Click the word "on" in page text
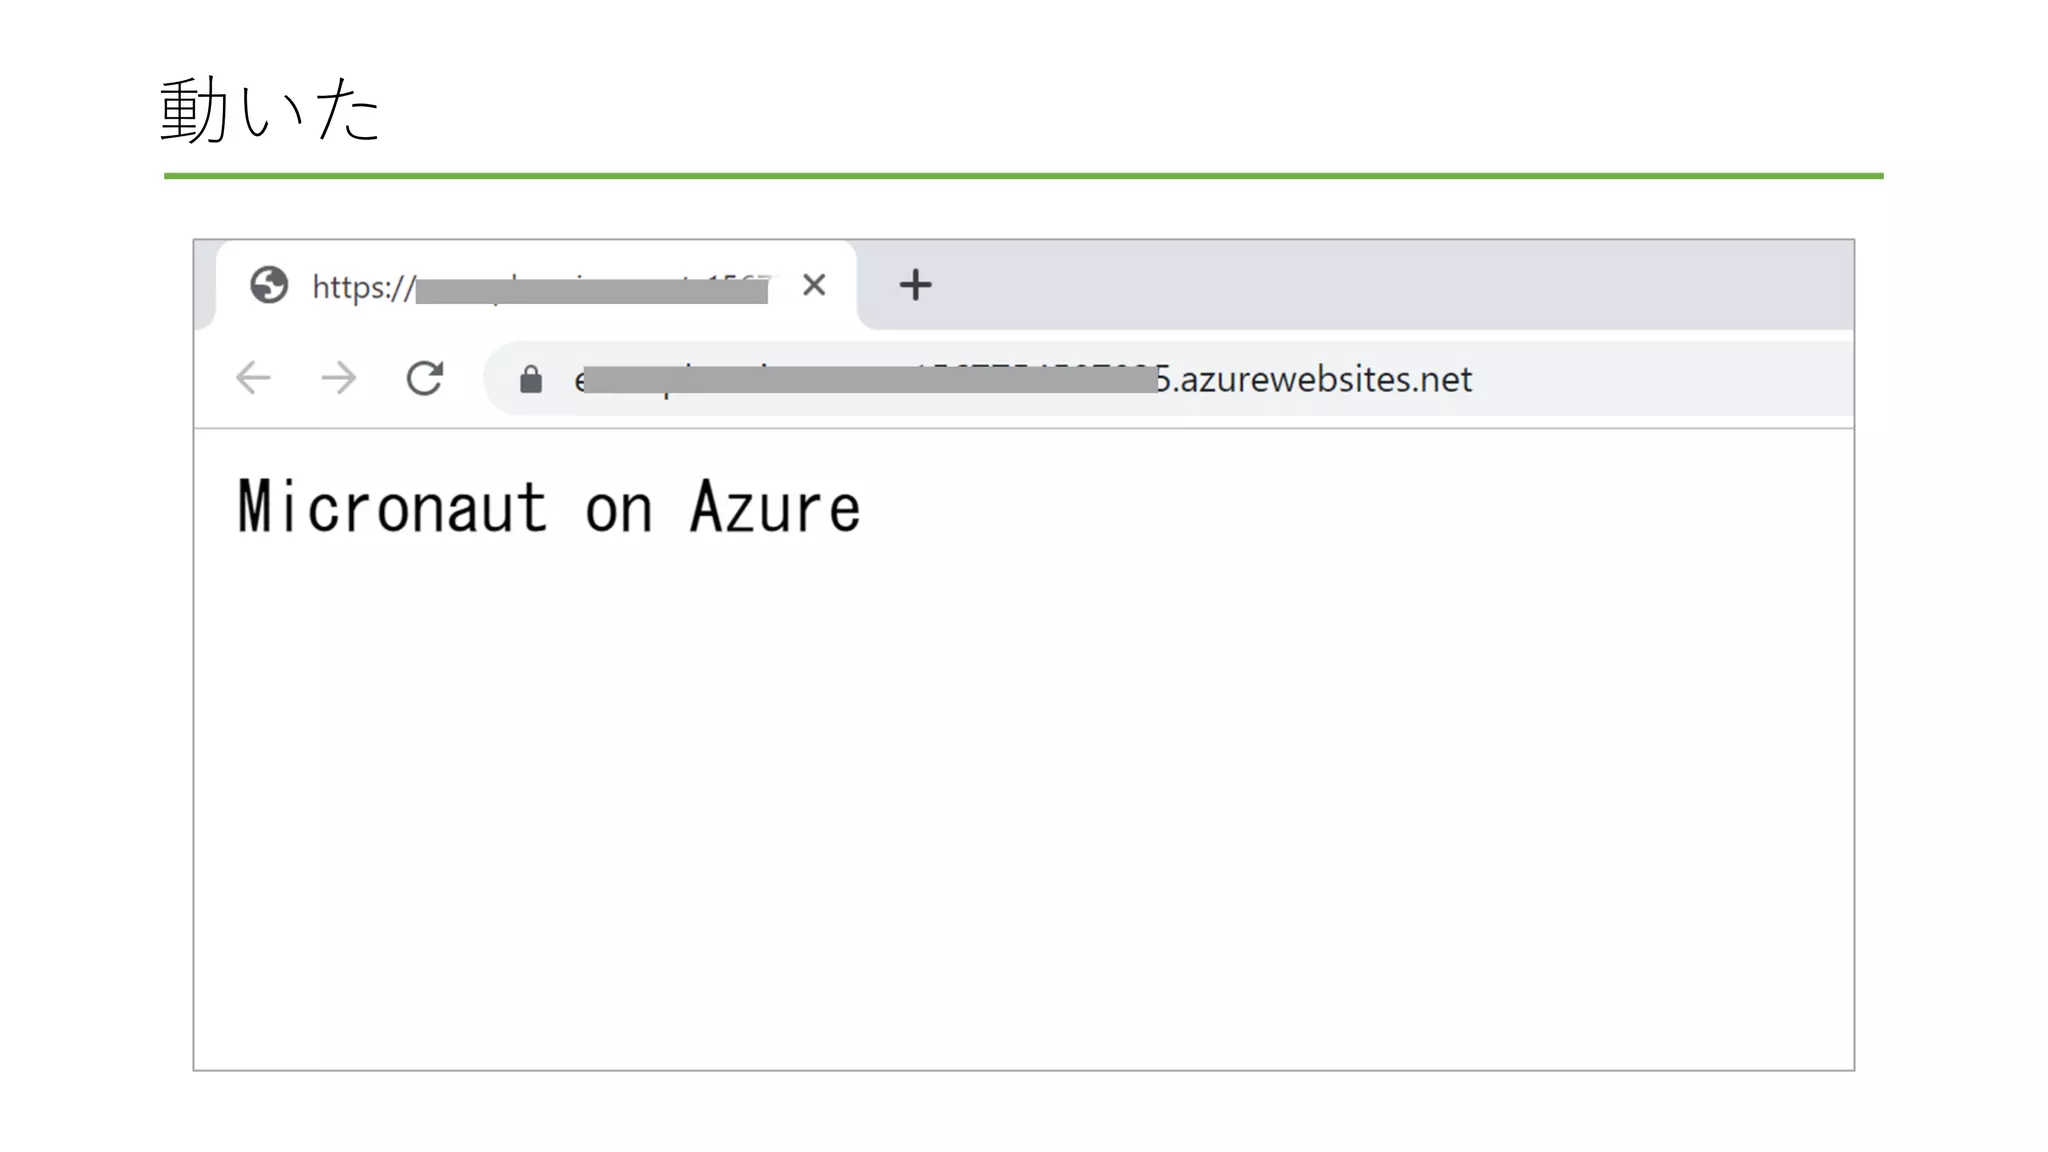This screenshot has width=2048, height=1152. [x=618, y=510]
